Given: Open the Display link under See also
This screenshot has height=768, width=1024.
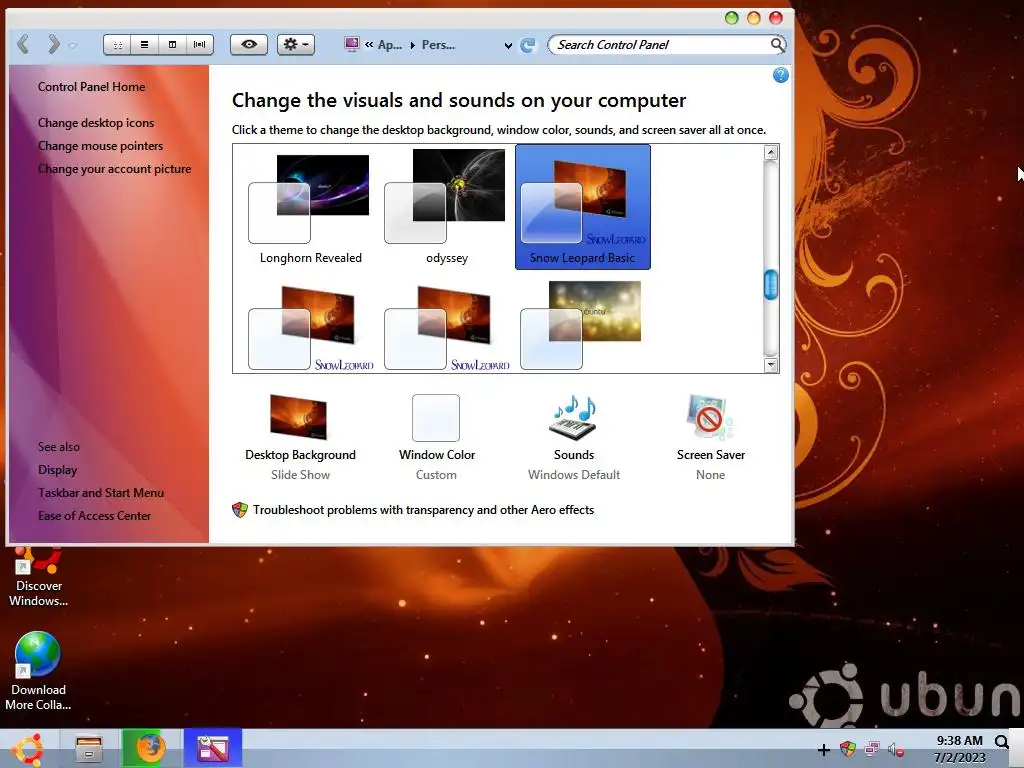Looking at the screenshot, I should pyautogui.click(x=57, y=470).
